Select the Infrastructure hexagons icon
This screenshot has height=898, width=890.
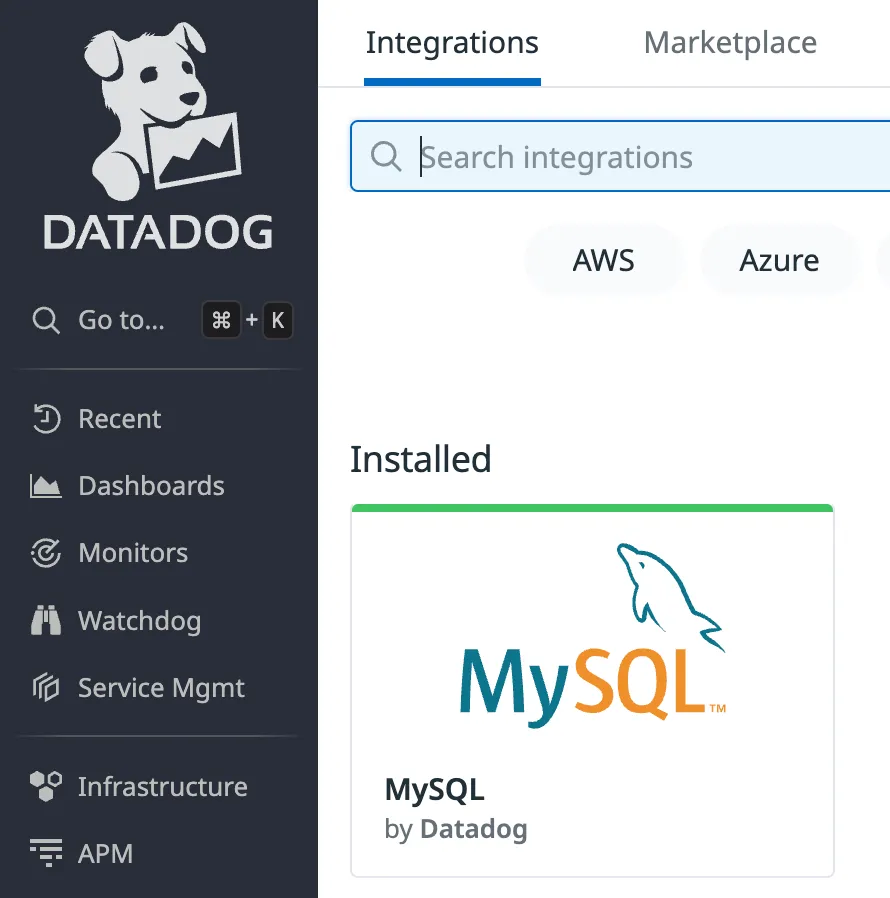[x=46, y=787]
